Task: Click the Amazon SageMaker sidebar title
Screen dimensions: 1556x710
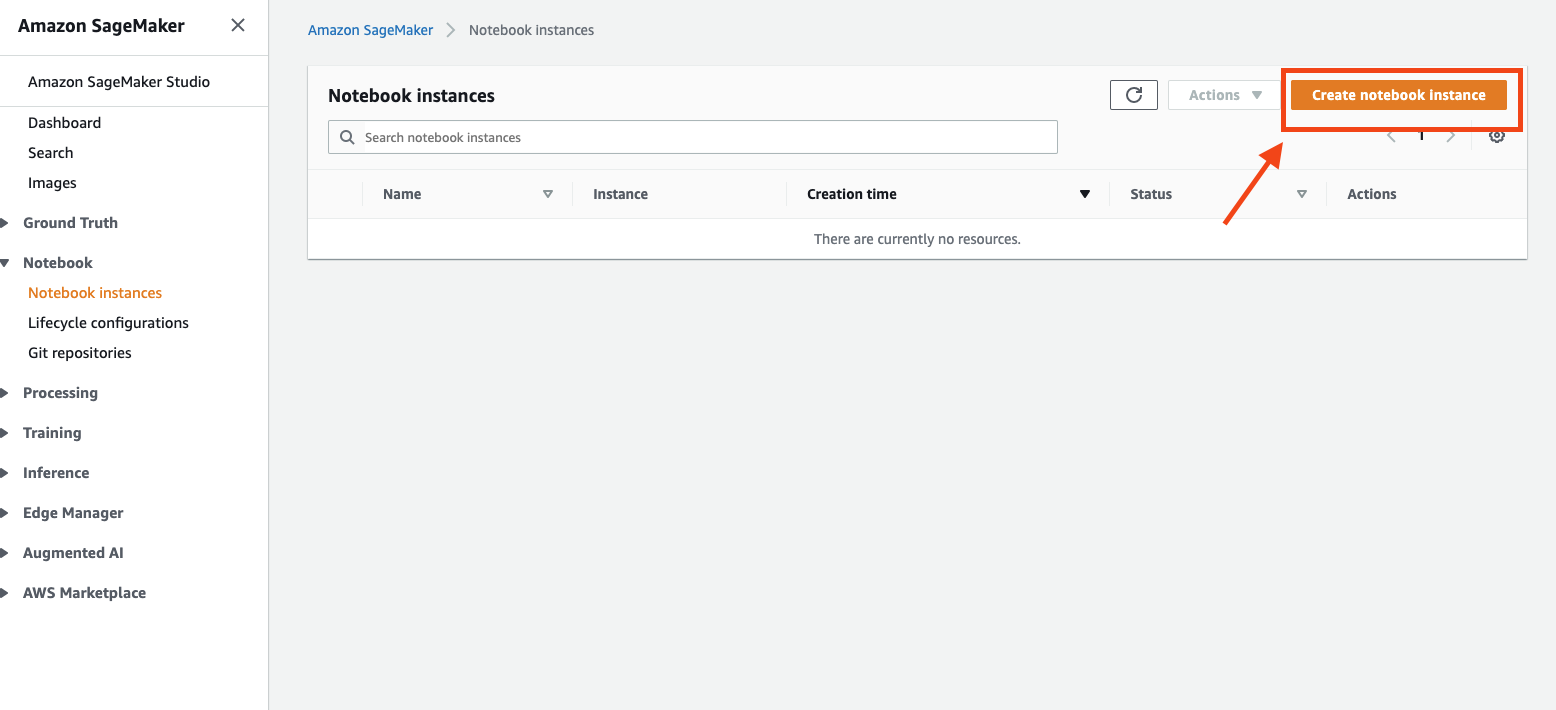Action: coord(101,26)
